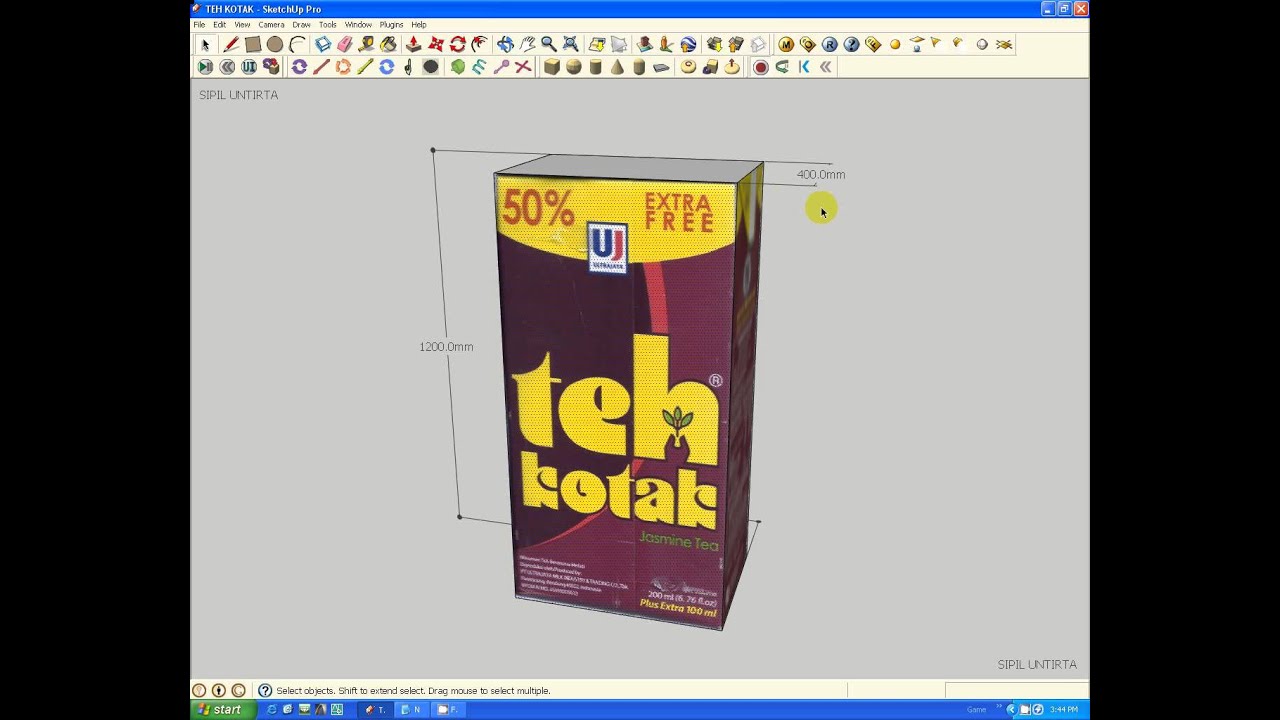Click the green play animation icon
The height and width of the screenshot is (720, 1280).
[205, 67]
